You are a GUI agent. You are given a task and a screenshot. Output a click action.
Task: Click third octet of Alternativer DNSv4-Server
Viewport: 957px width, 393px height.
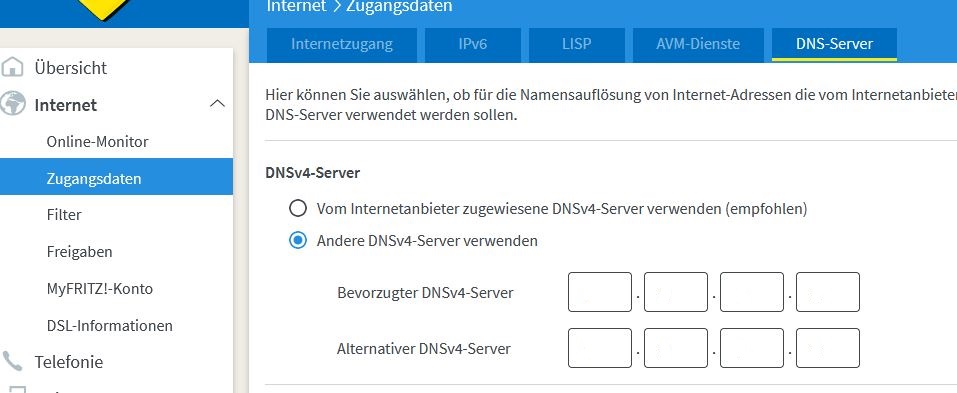752,348
